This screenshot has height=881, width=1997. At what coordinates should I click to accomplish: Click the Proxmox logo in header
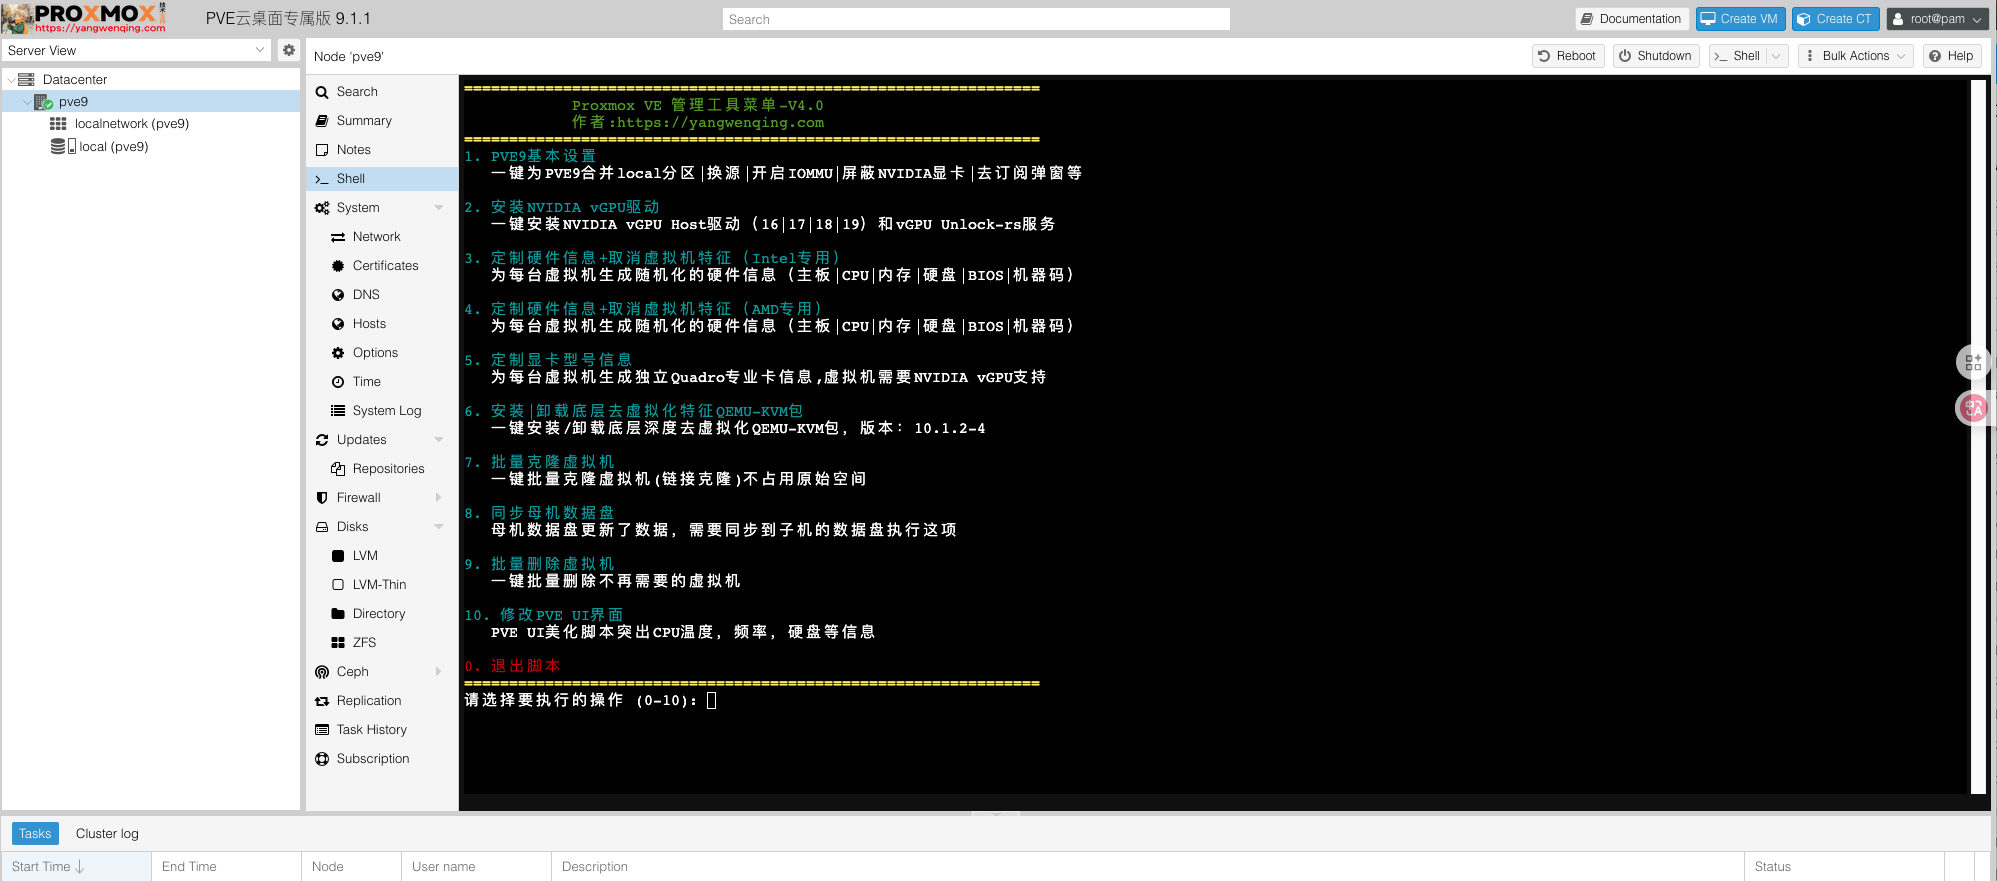tap(85, 18)
